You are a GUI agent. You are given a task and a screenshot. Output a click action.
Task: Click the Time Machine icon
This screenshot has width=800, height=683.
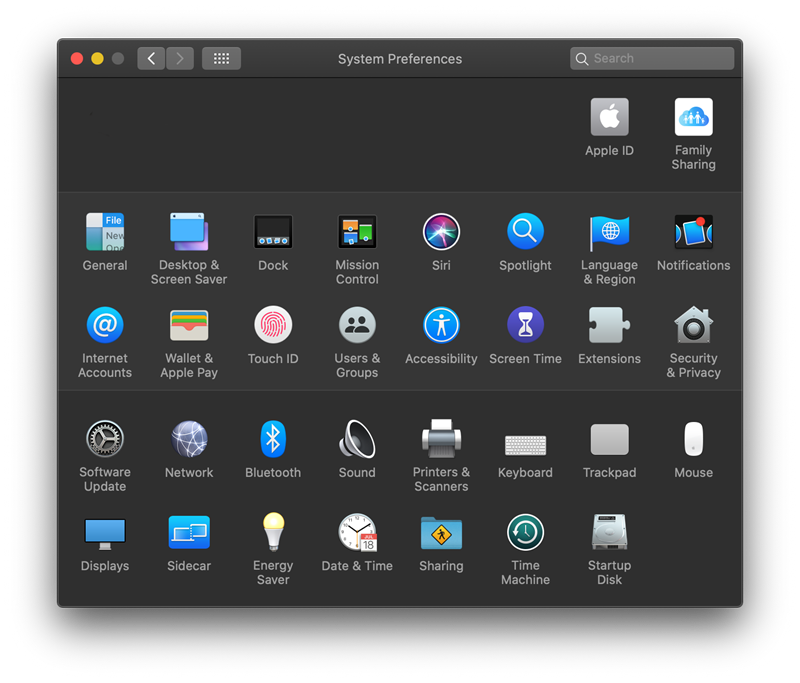pos(525,532)
